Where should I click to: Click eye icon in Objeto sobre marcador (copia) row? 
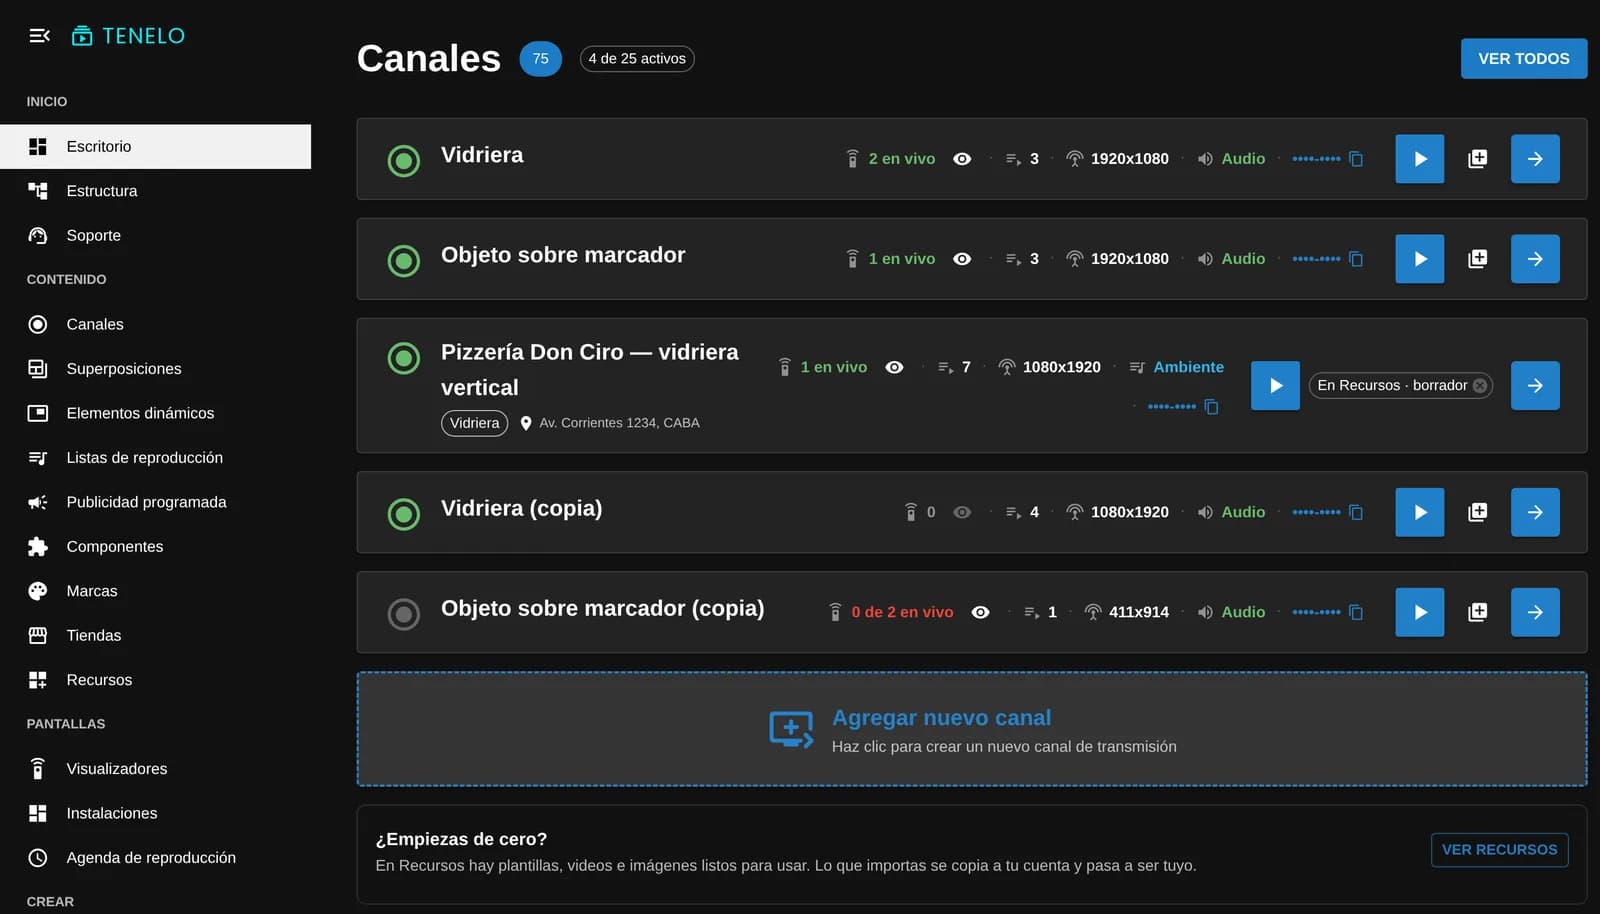[x=980, y=612]
